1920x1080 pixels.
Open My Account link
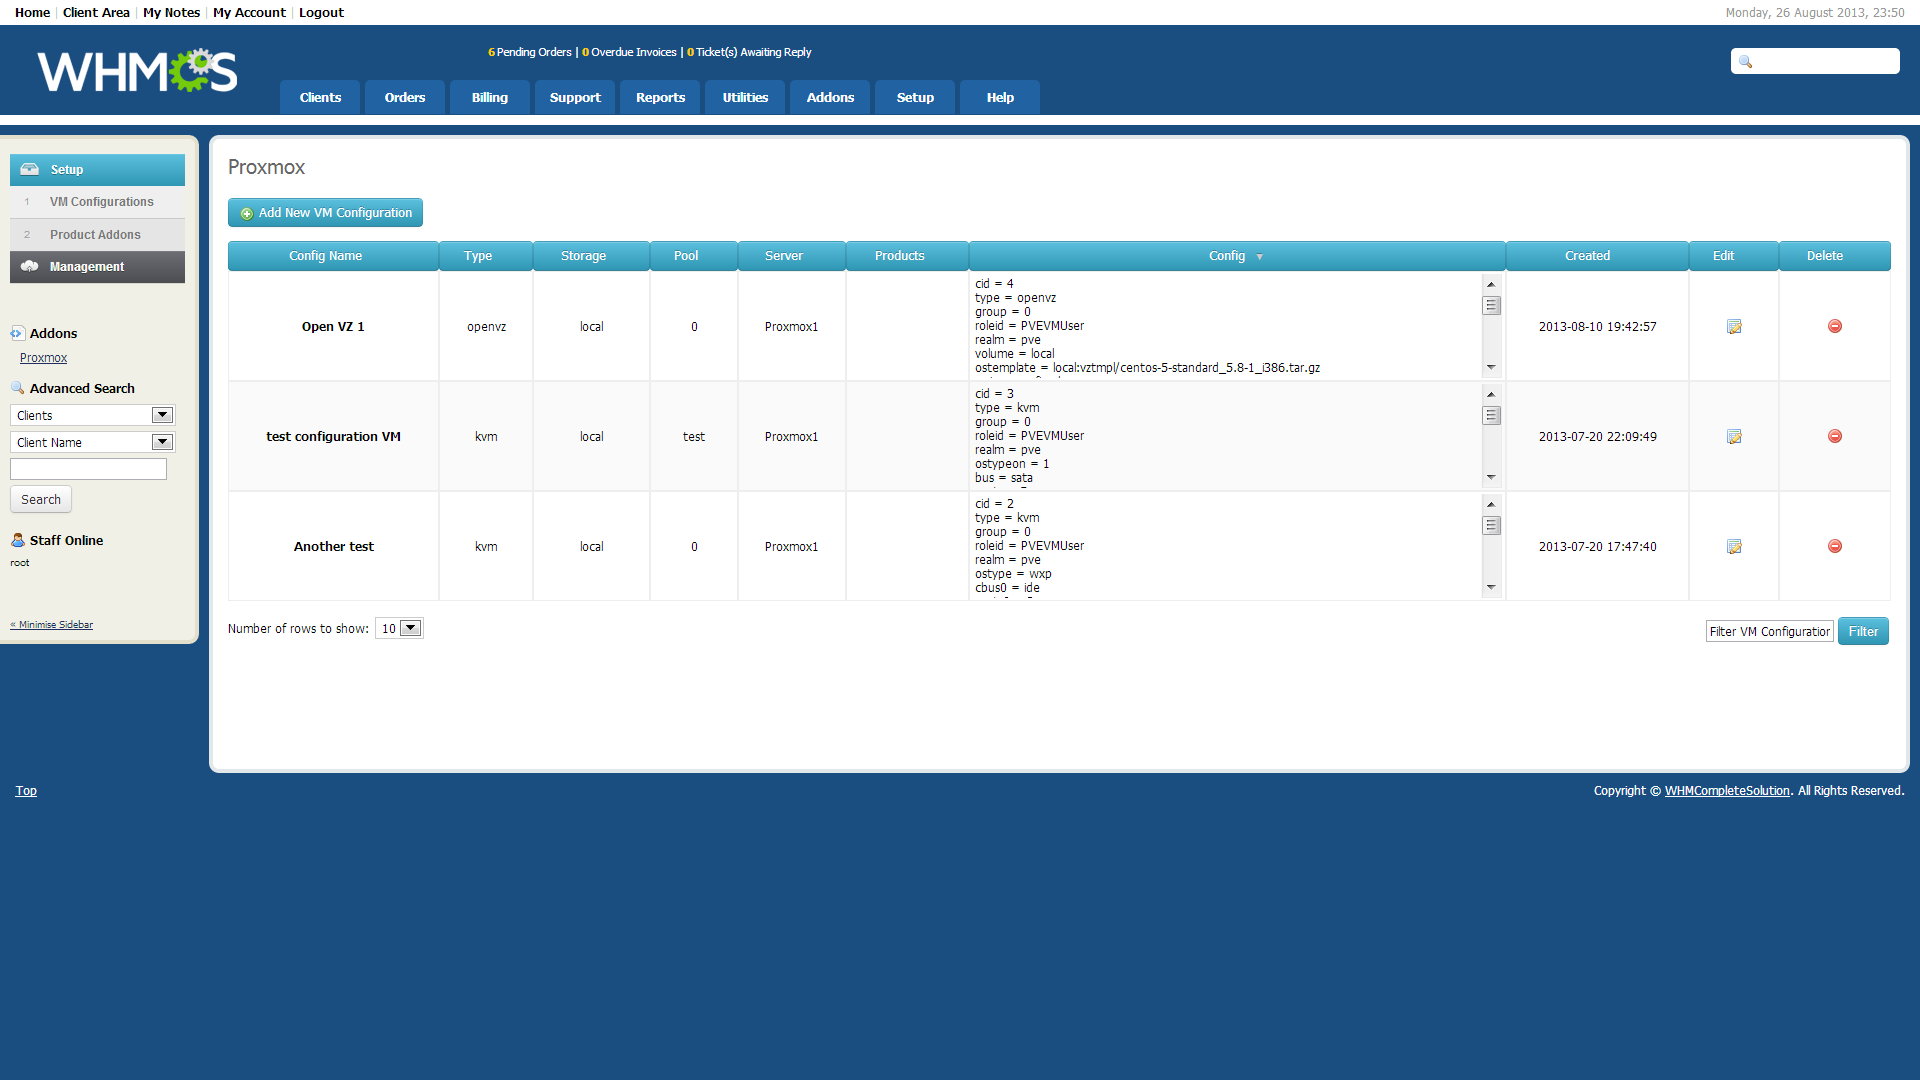click(249, 12)
